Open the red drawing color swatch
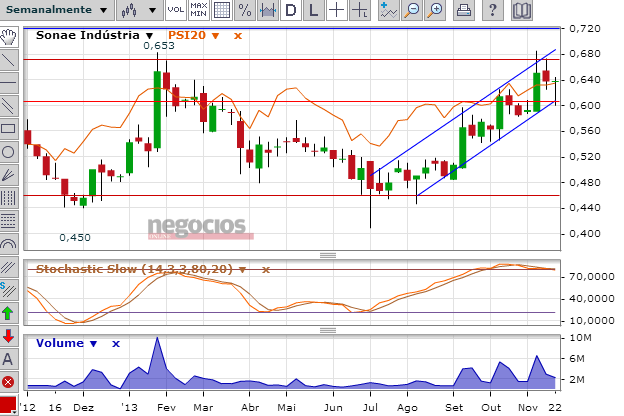 pos(8,404)
